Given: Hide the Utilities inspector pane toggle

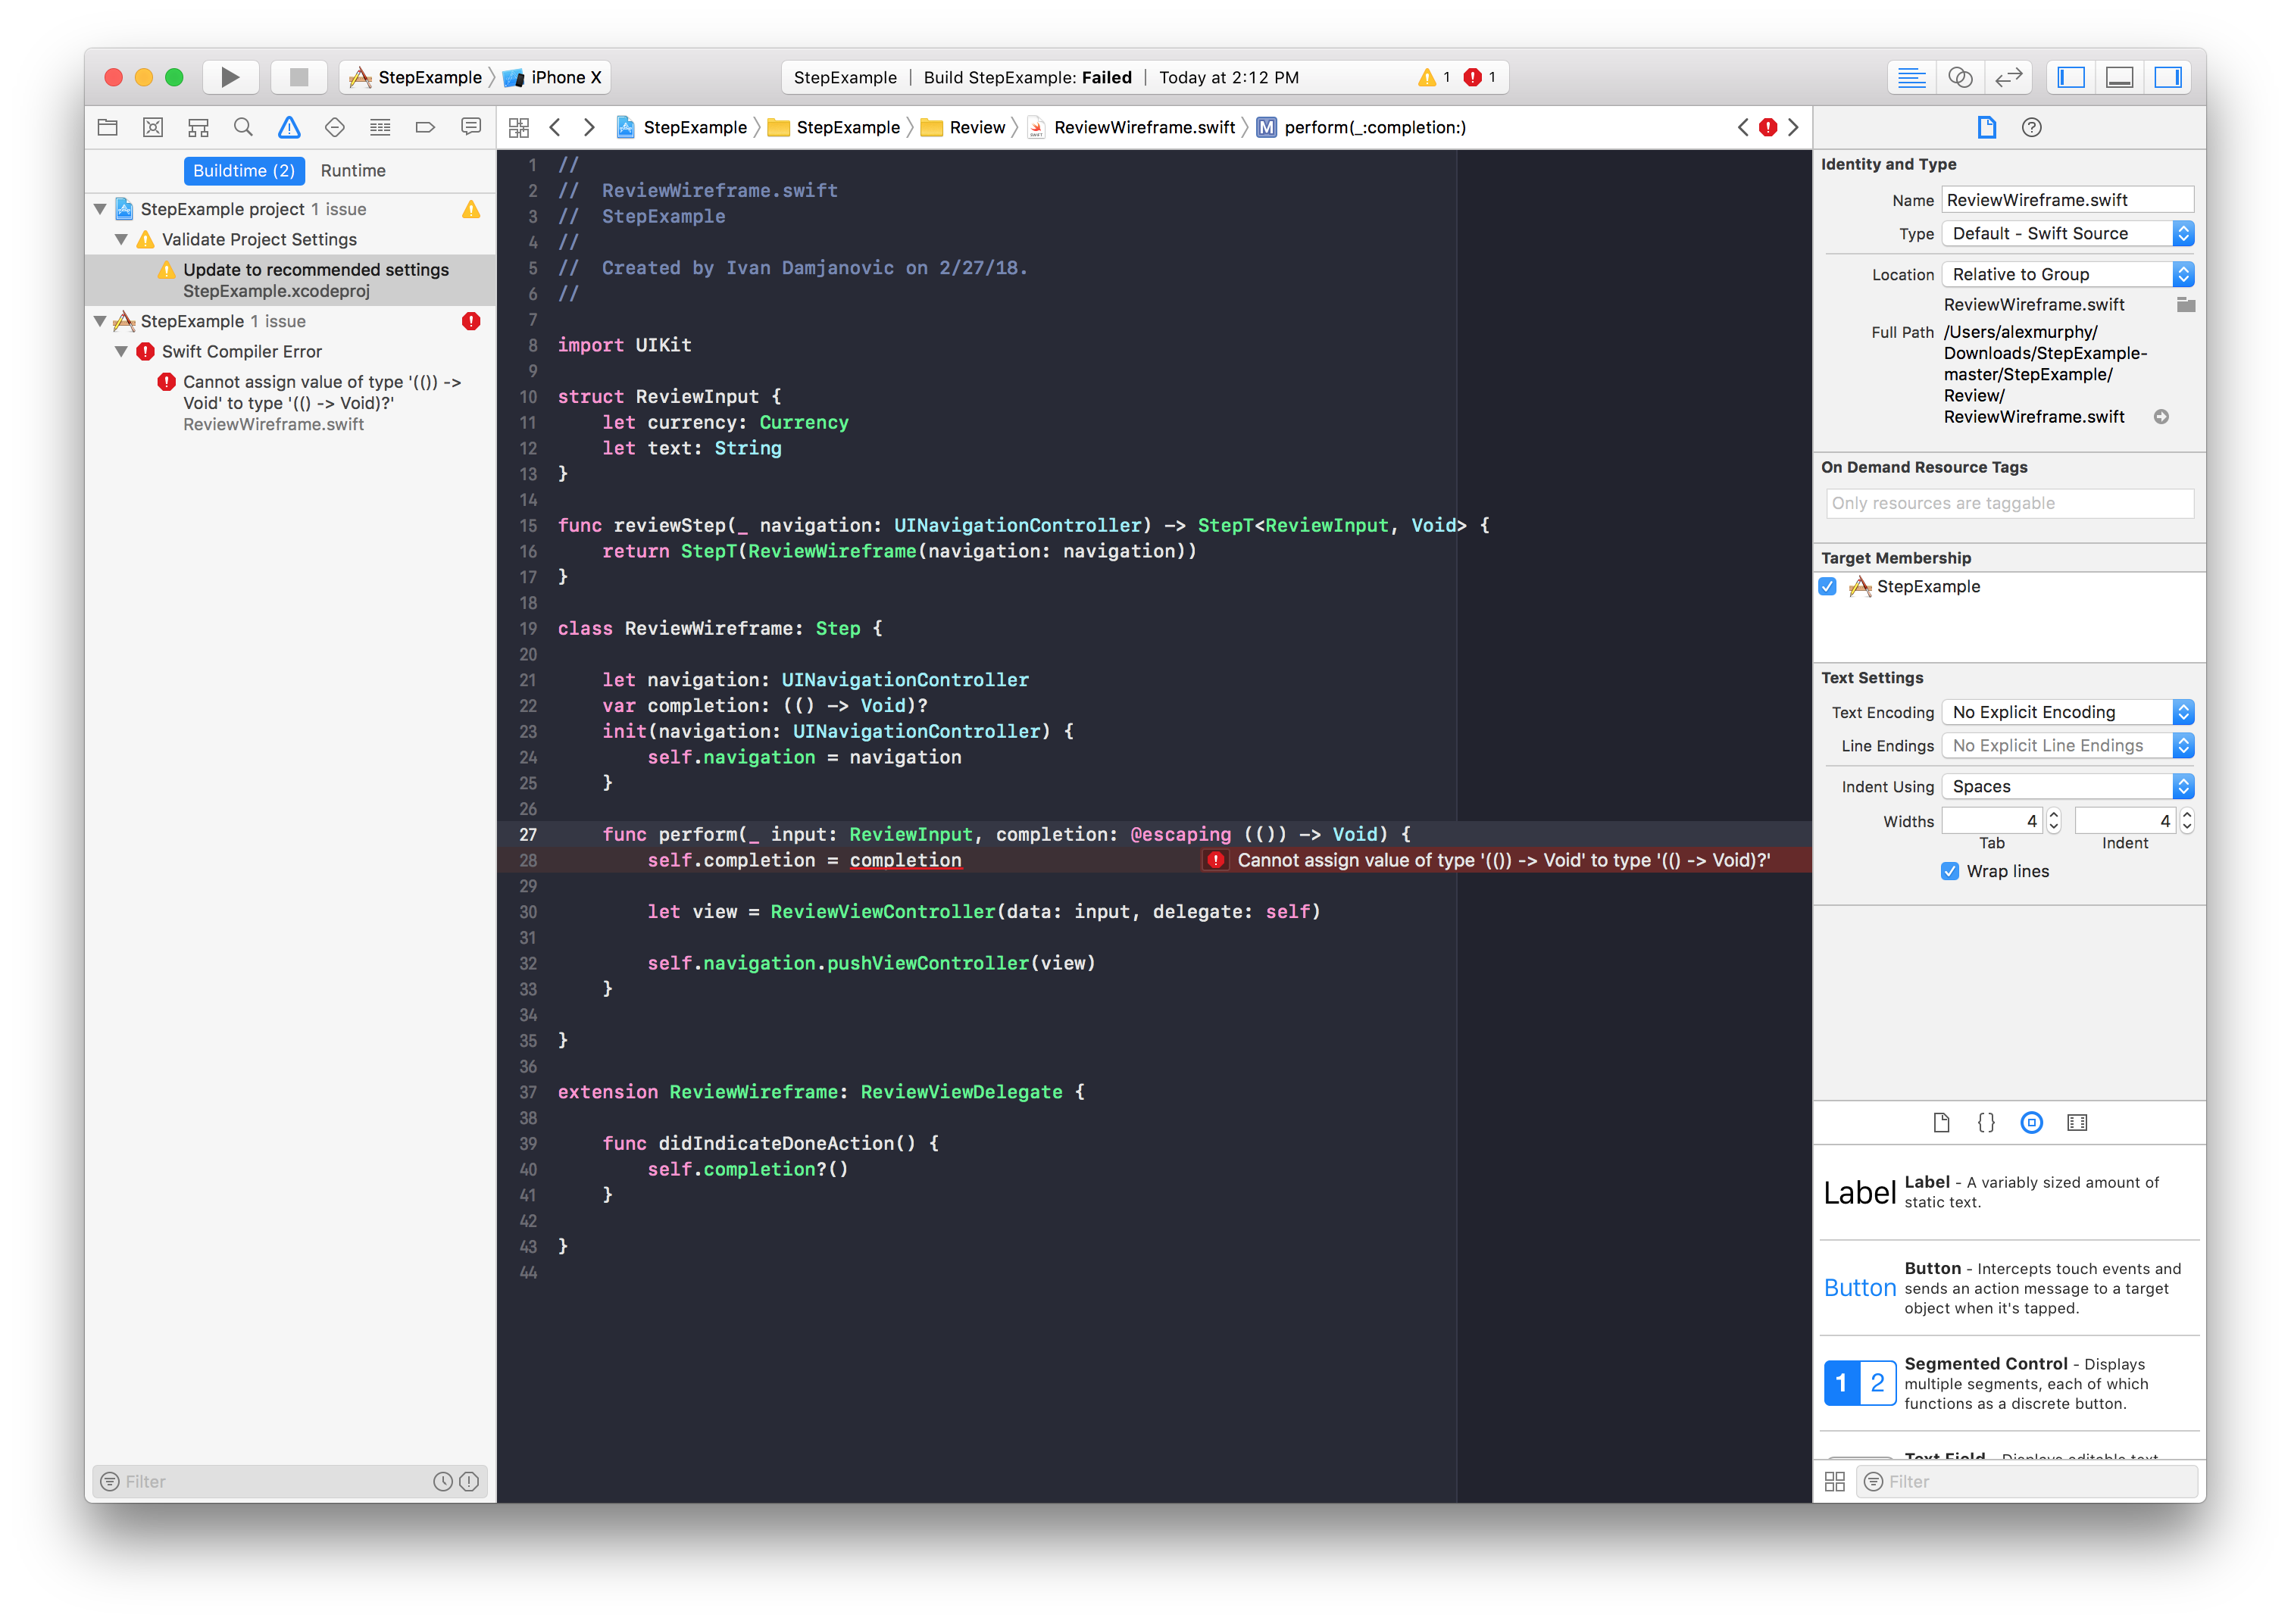Looking at the screenshot, I should click(x=2168, y=77).
